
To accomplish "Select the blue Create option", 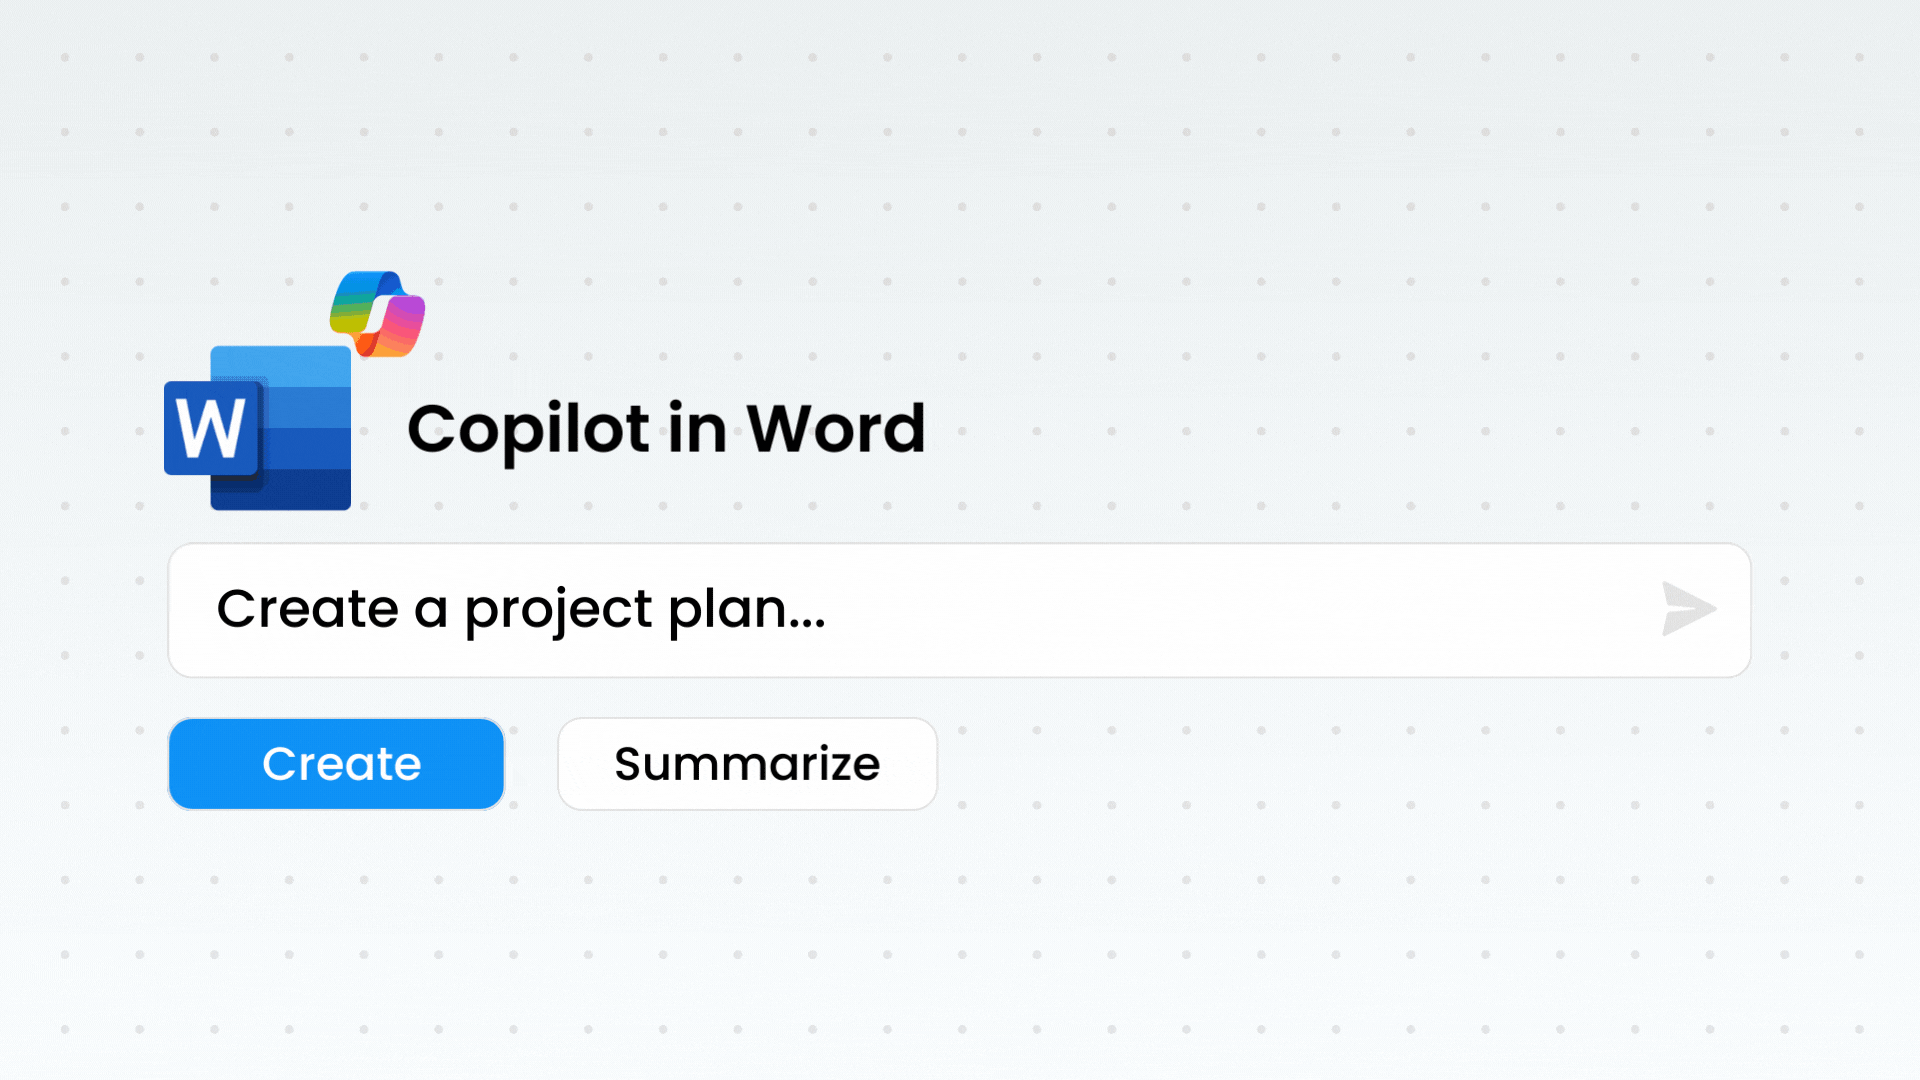I will tap(336, 764).
